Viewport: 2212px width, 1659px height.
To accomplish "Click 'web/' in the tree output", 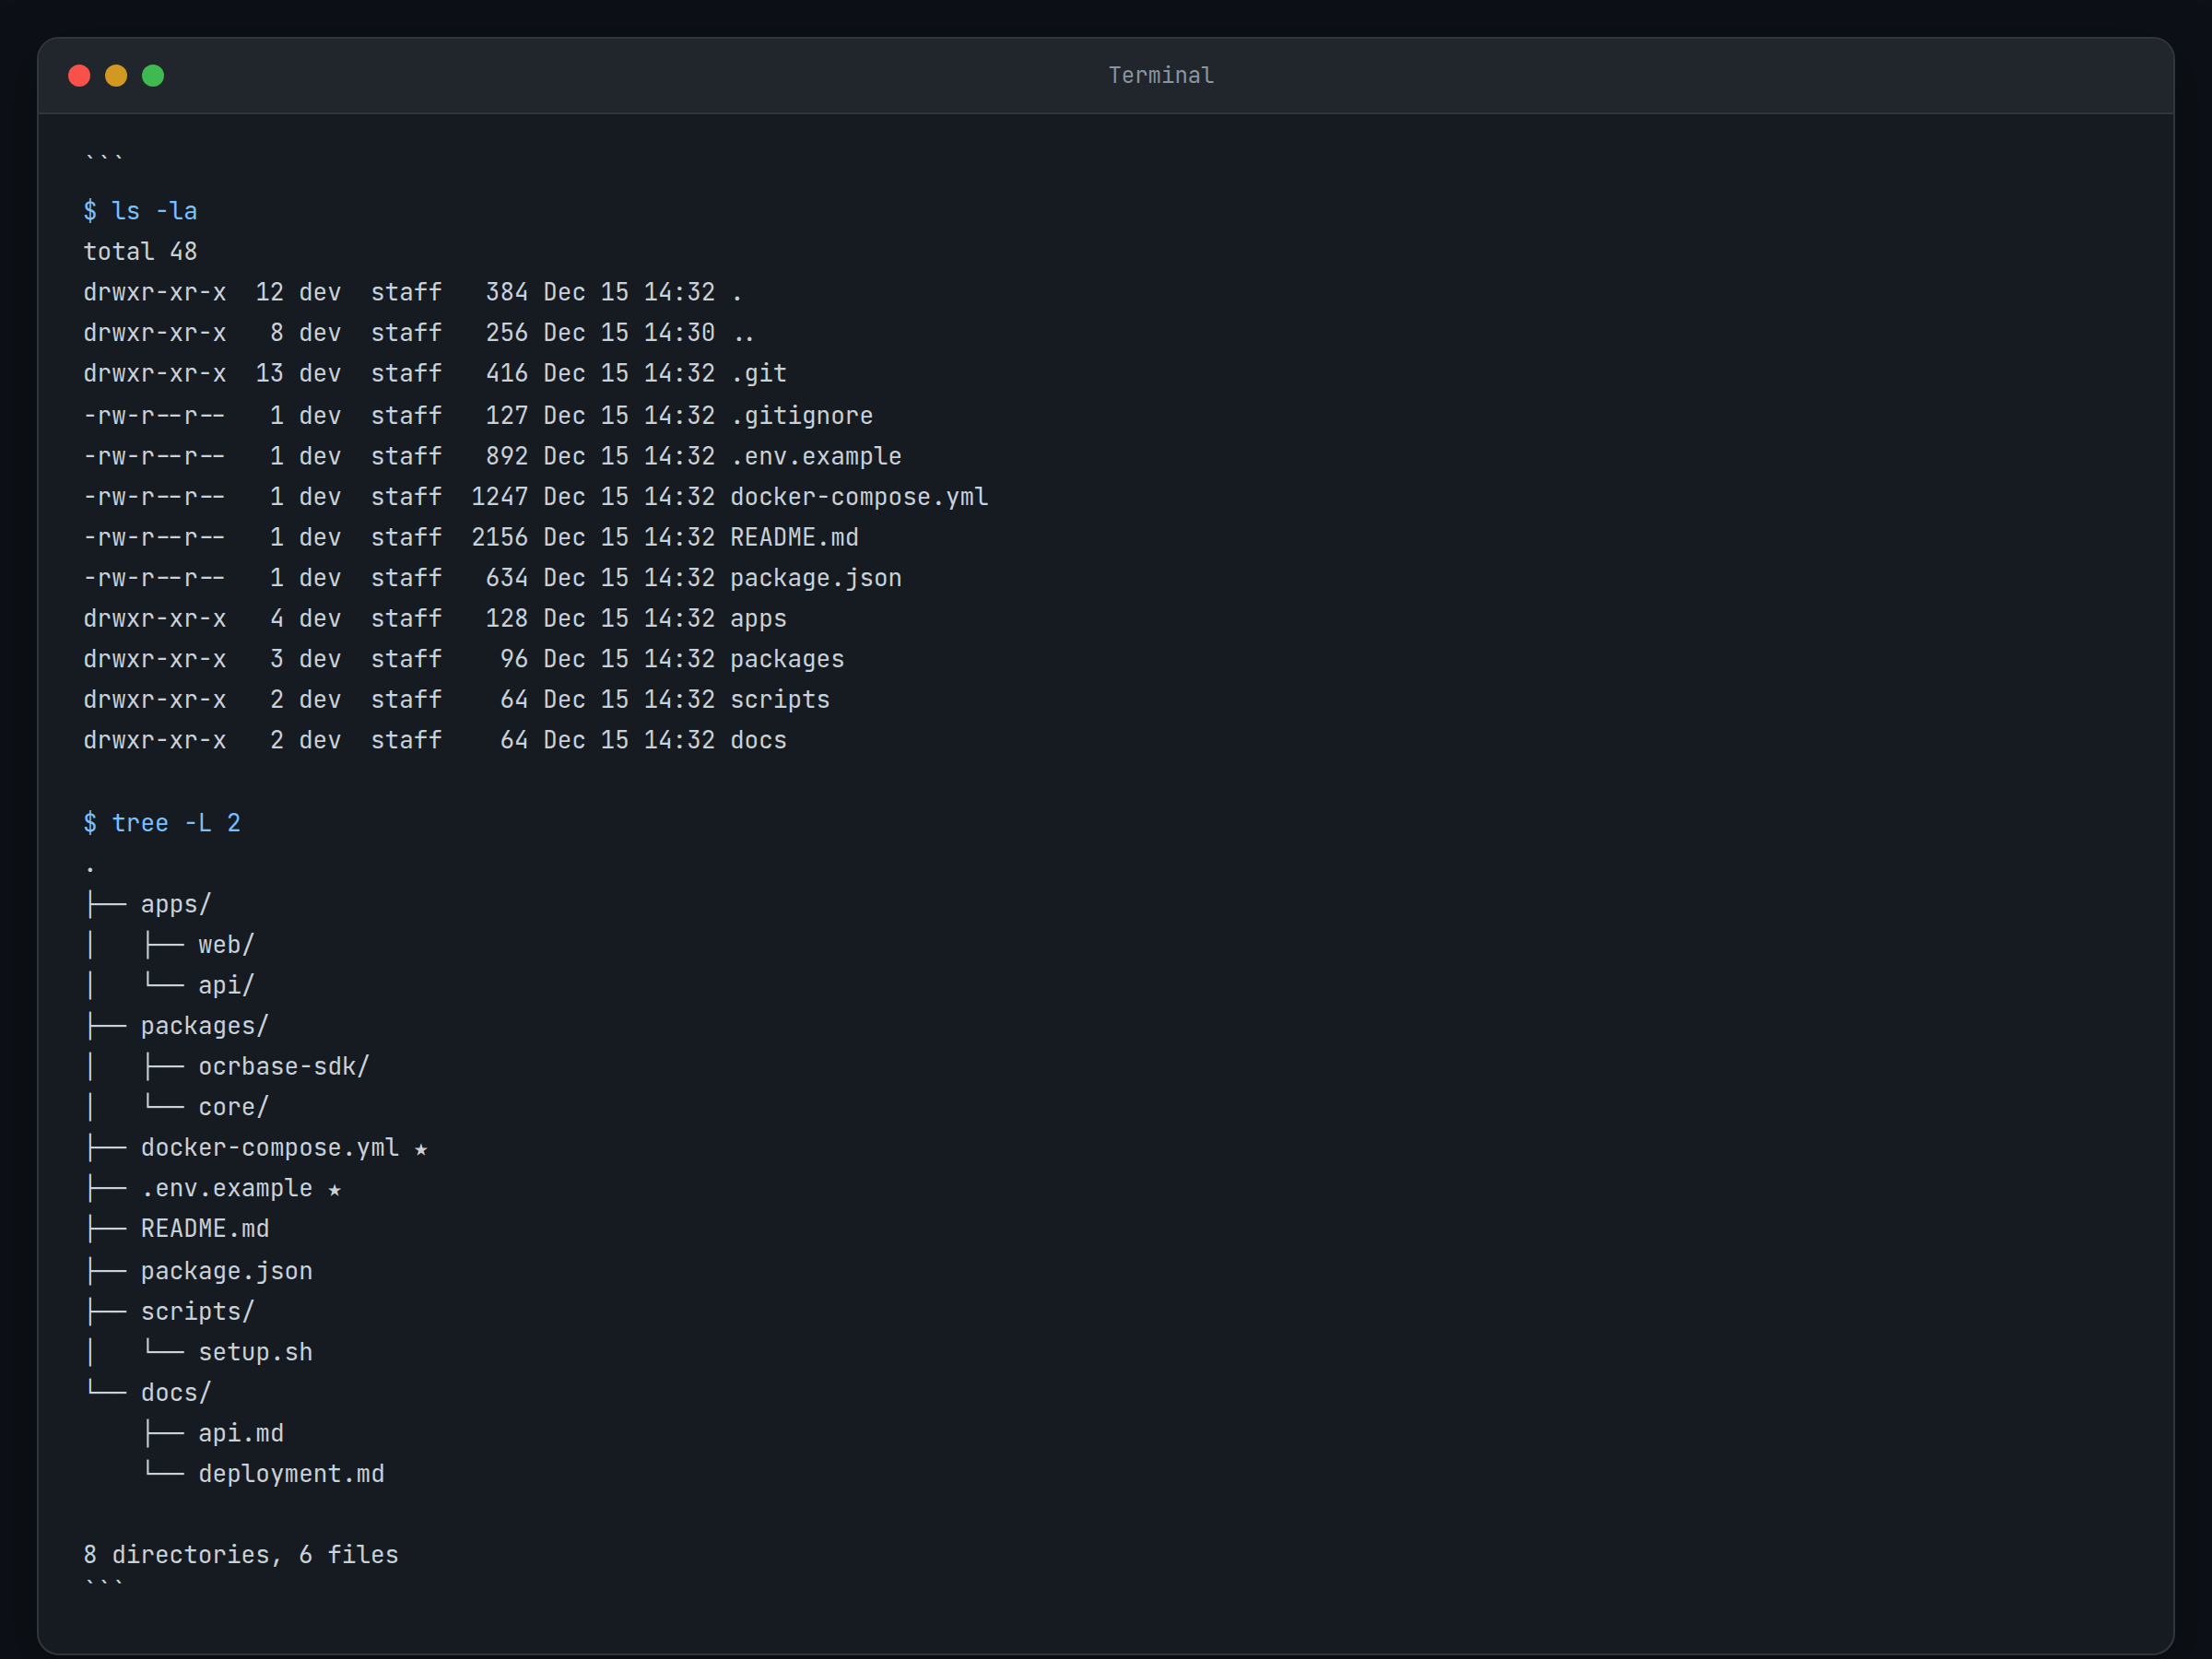I will tap(226, 946).
